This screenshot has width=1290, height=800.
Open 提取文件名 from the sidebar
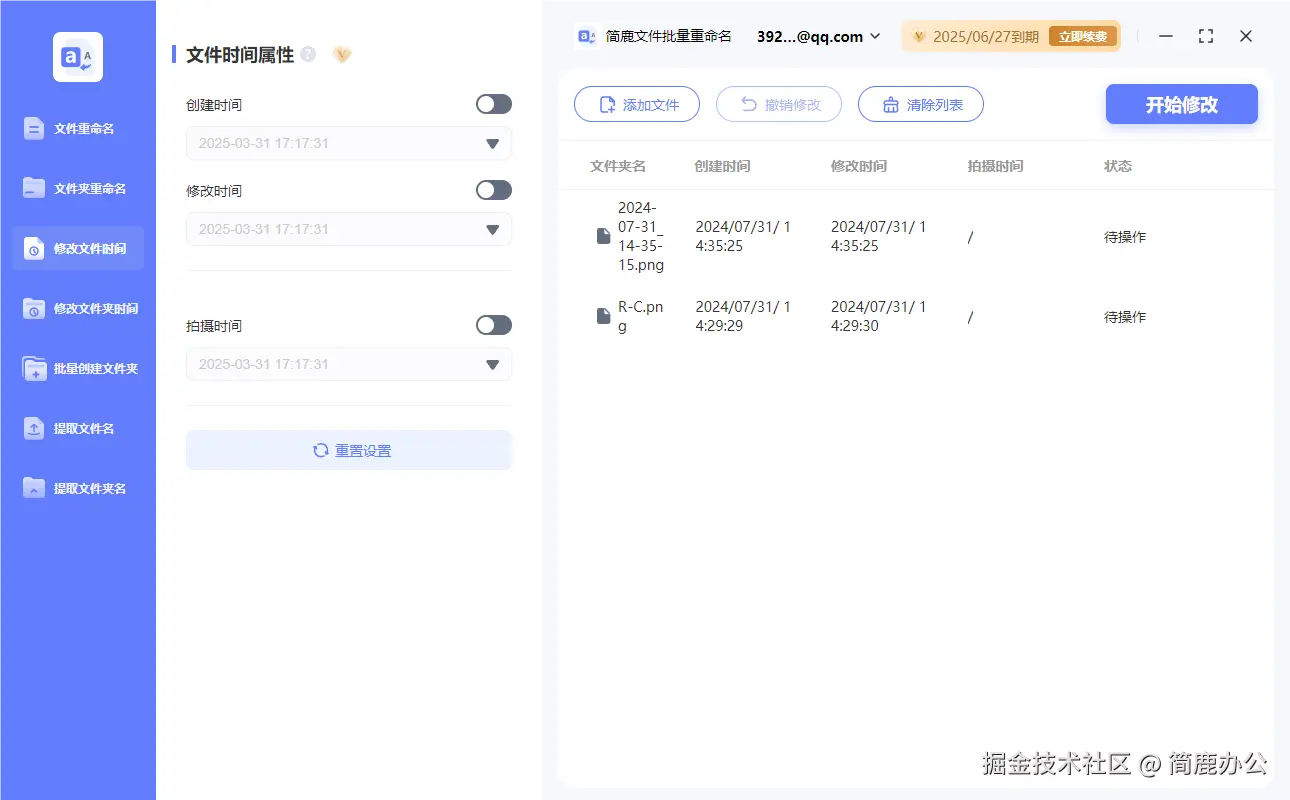pos(78,429)
